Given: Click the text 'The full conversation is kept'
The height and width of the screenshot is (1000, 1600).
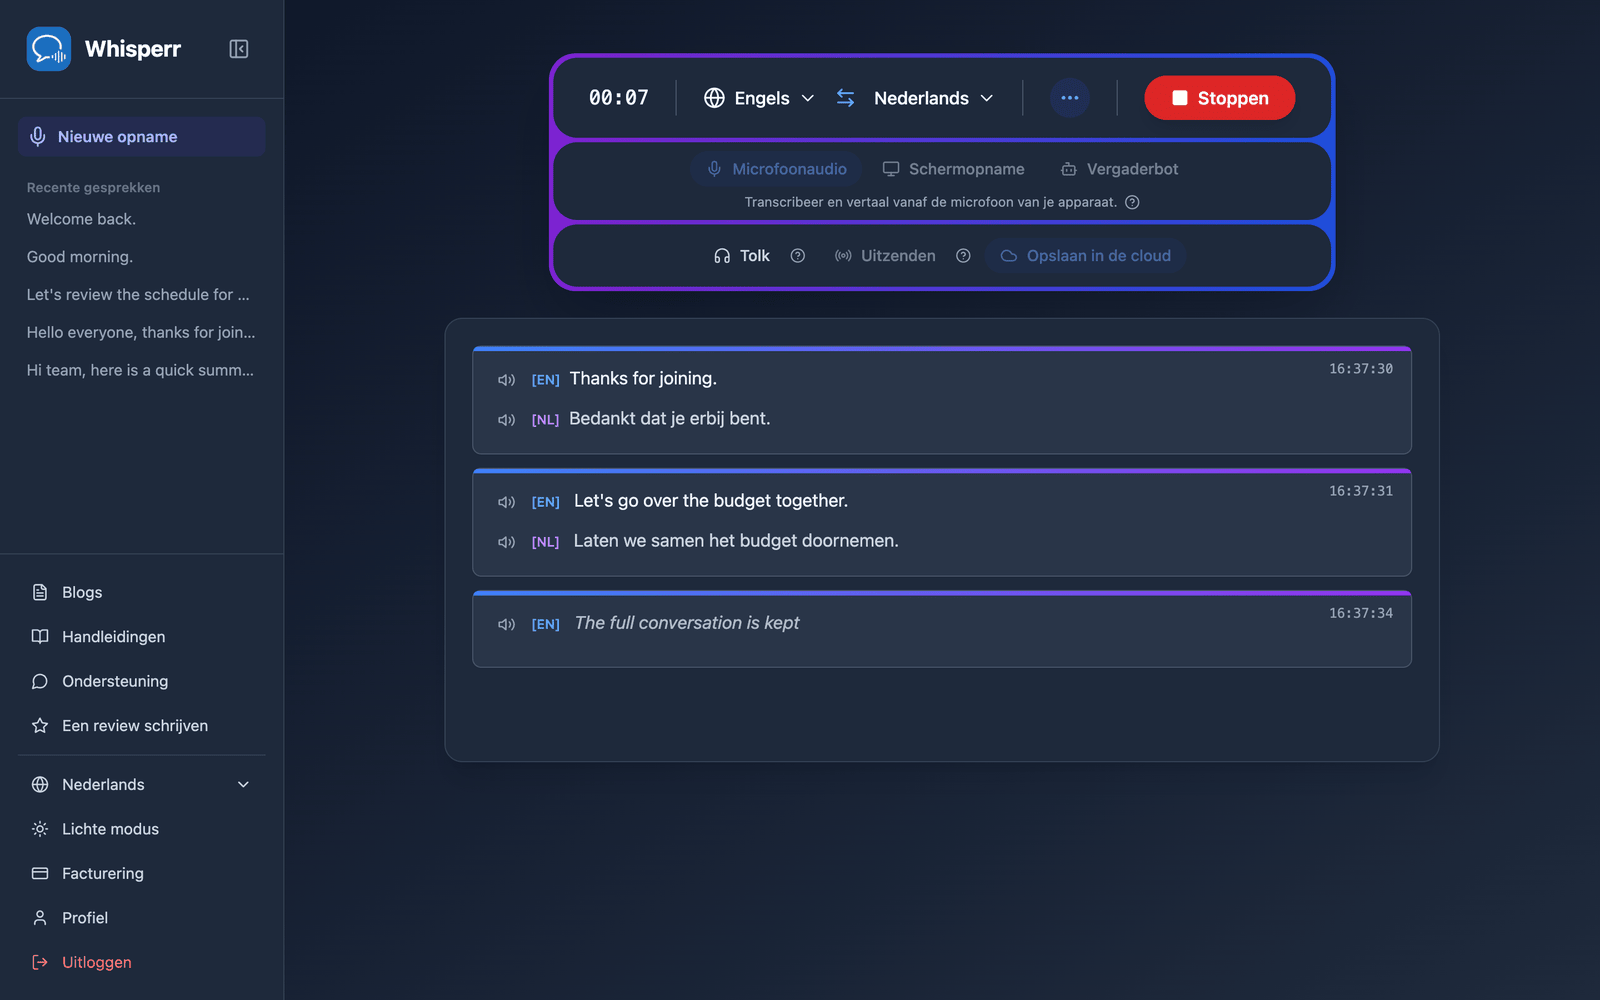Looking at the screenshot, I should pyautogui.click(x=687, y=623).
